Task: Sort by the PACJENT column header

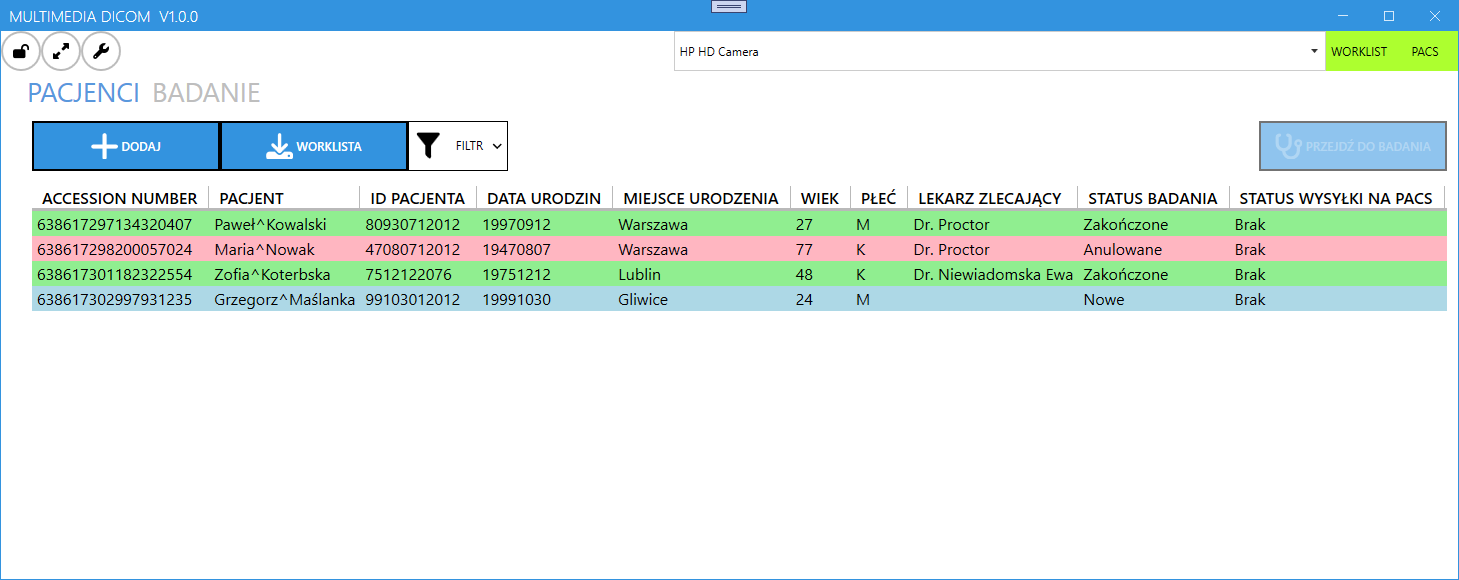Action: [252, 198]
